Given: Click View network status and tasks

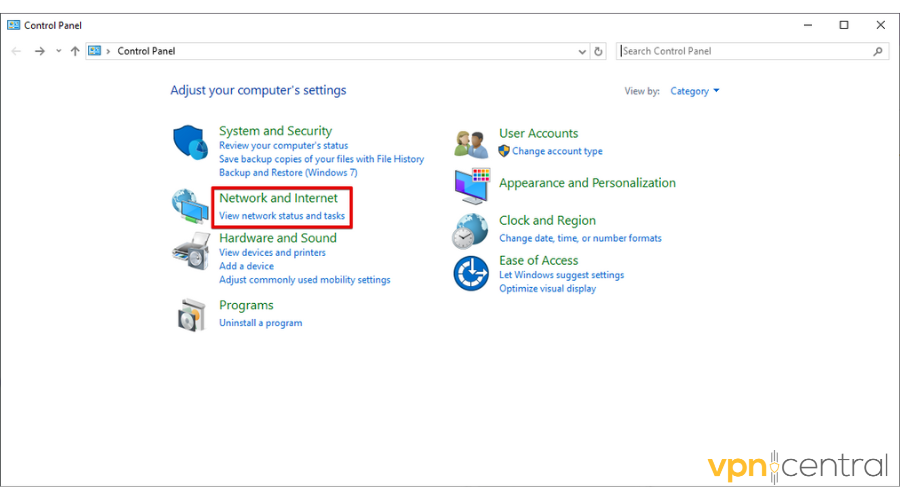Looking at the screenshot, I should pyautogui.click(x=282, y=216).
